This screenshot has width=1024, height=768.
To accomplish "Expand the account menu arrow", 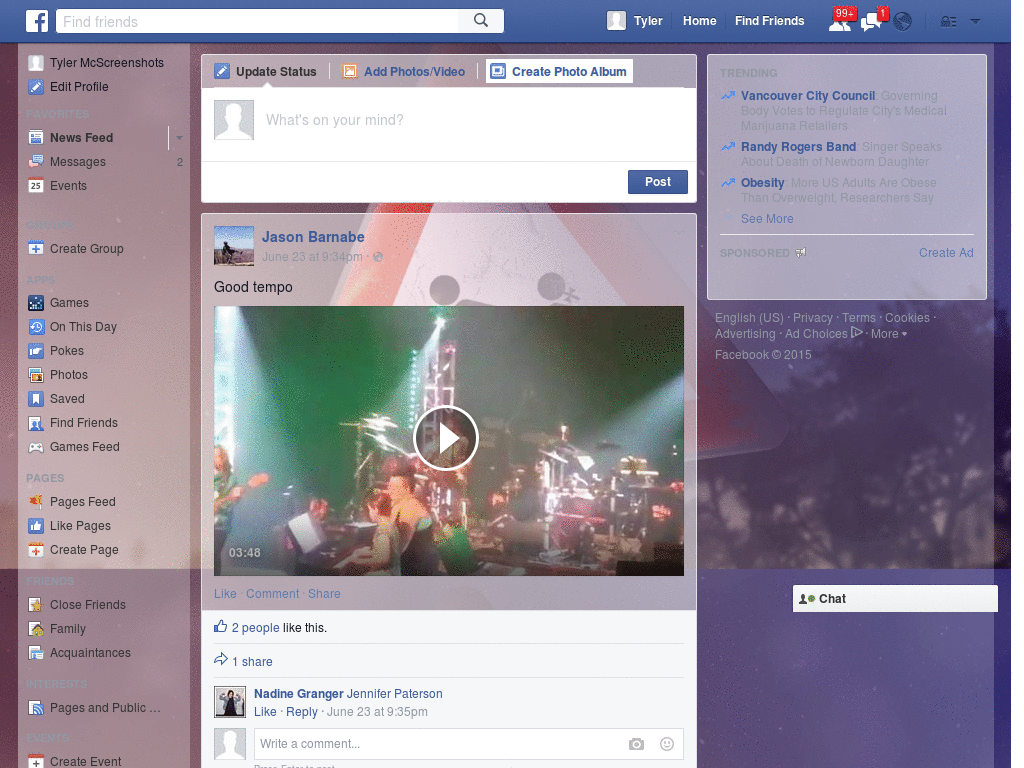I will (x=975, y=22).
